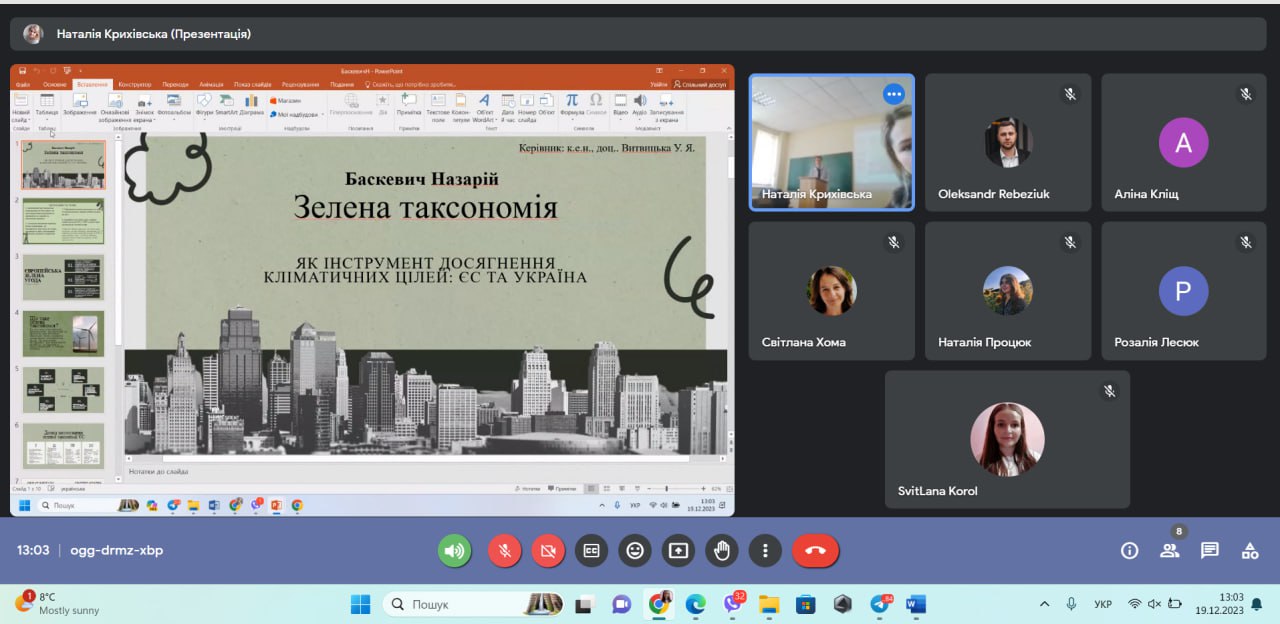This screenshot has width=1280, height=624.
Task: Open the Windows Start menu
Action: 360,604
